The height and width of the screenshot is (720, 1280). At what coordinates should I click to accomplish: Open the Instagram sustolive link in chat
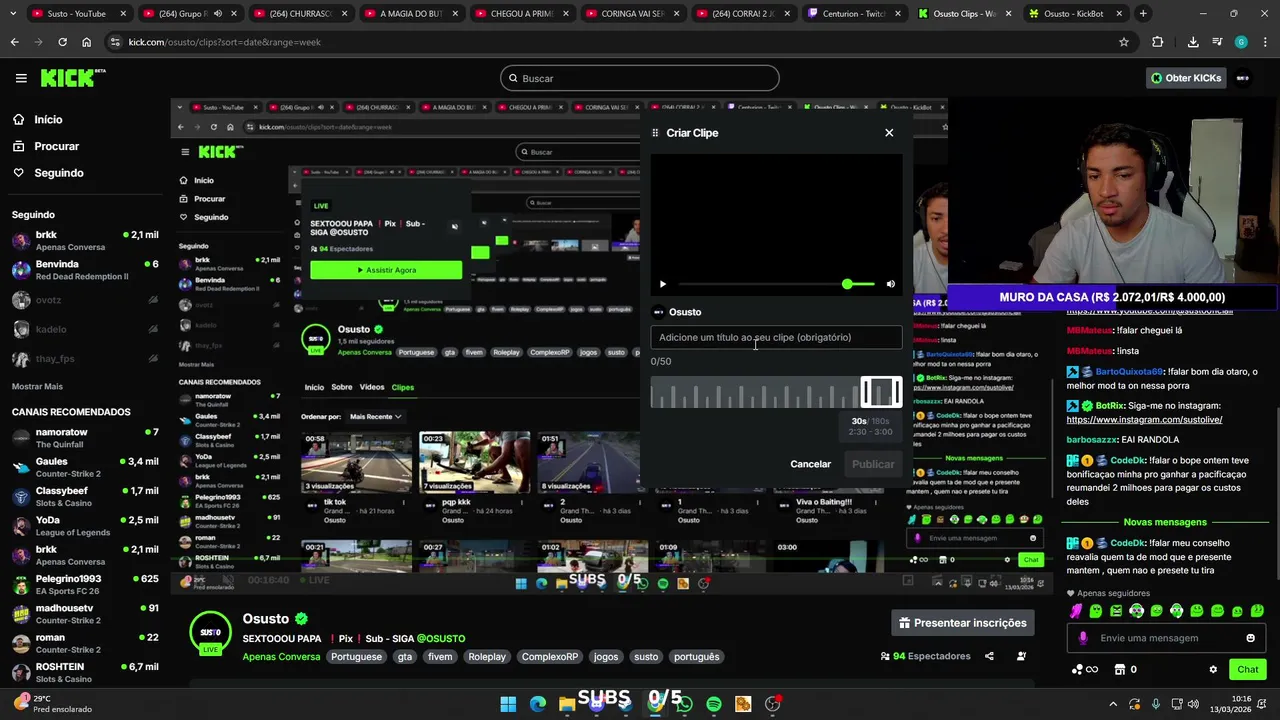[1144, 420]
